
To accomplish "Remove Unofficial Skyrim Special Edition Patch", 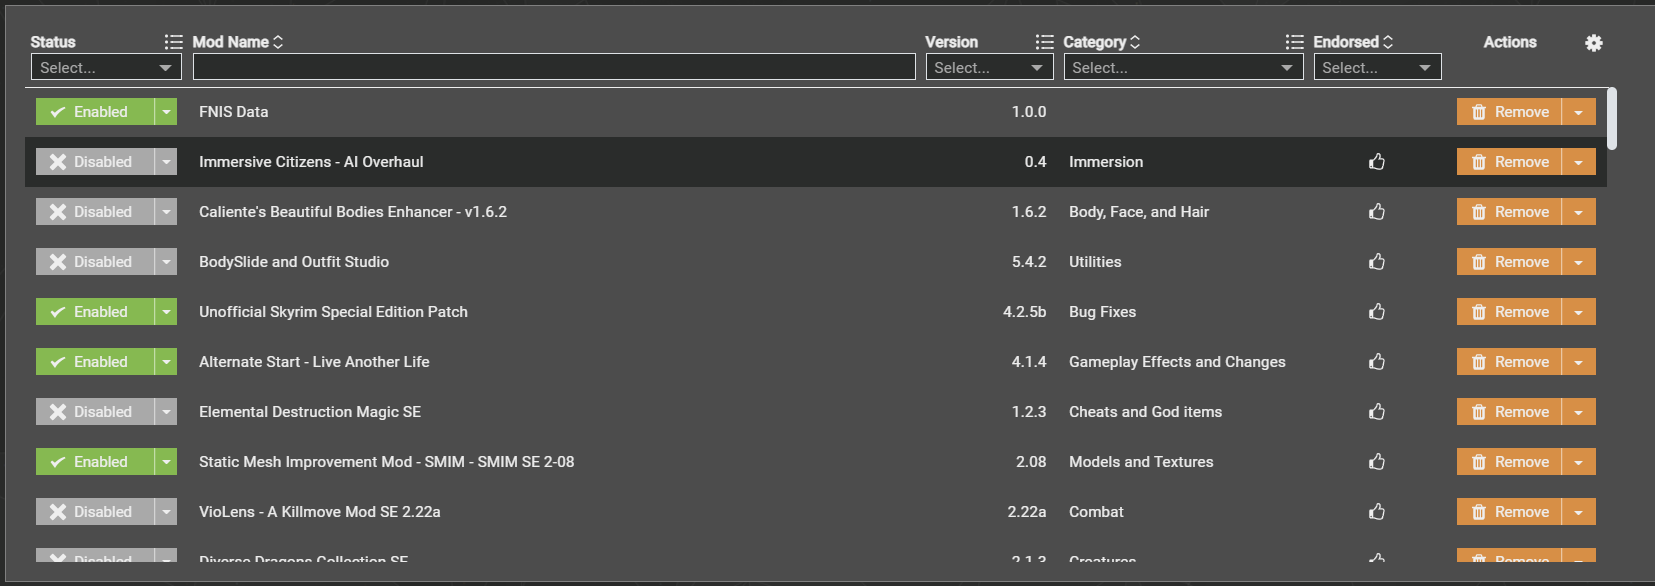I will click(1509, 311).
